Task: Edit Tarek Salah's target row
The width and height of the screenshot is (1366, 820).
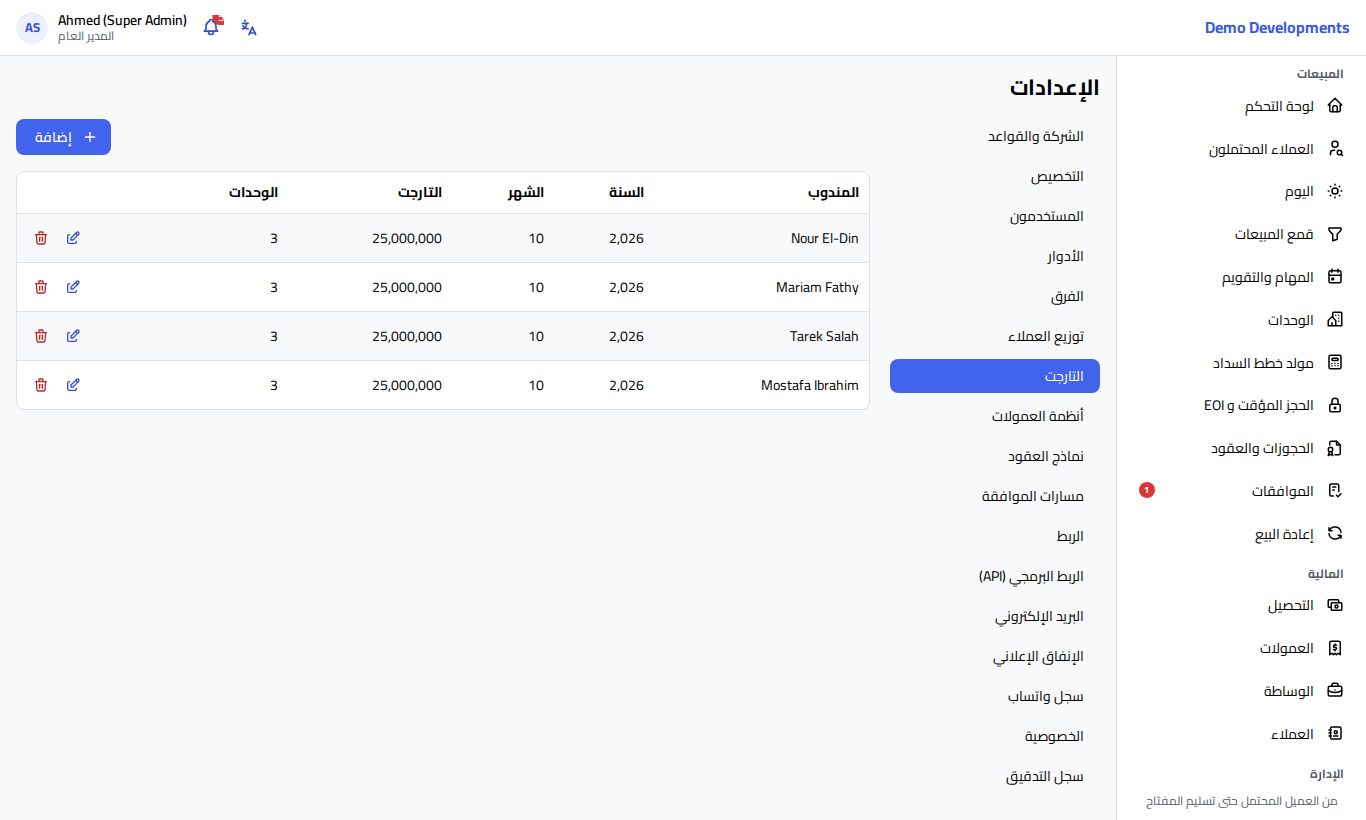Action: pyautogui.click(x=73, y=336)
